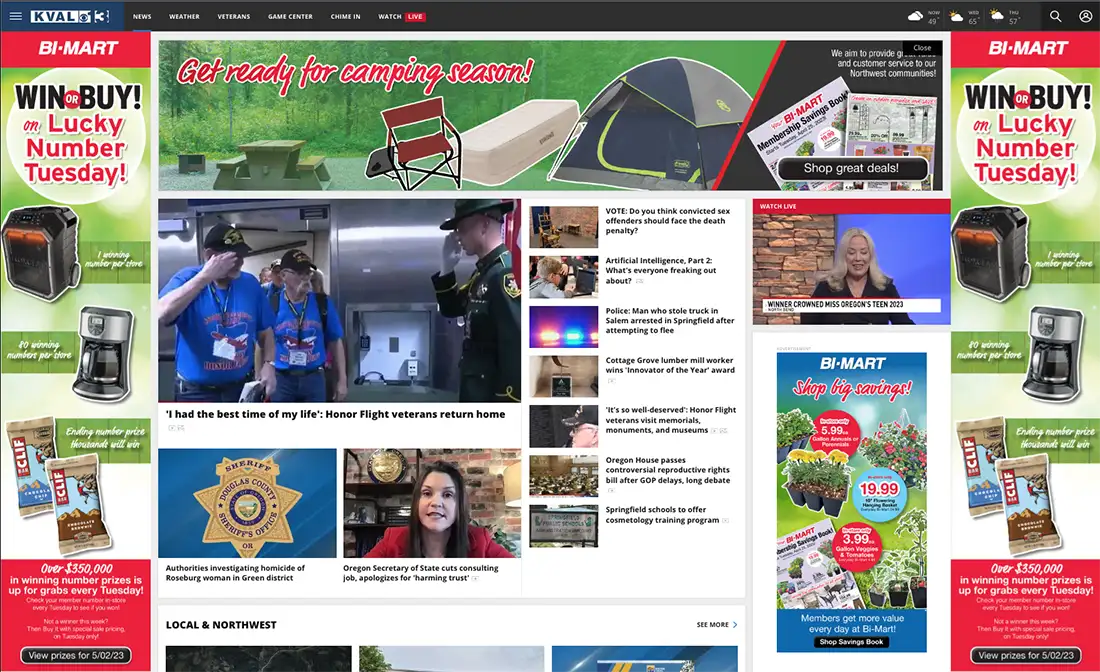Open Cottage Grove lumber mill worker headline
Image resolution: width=1100 pixels, height=672 pixels.
[x=670, y=365]
